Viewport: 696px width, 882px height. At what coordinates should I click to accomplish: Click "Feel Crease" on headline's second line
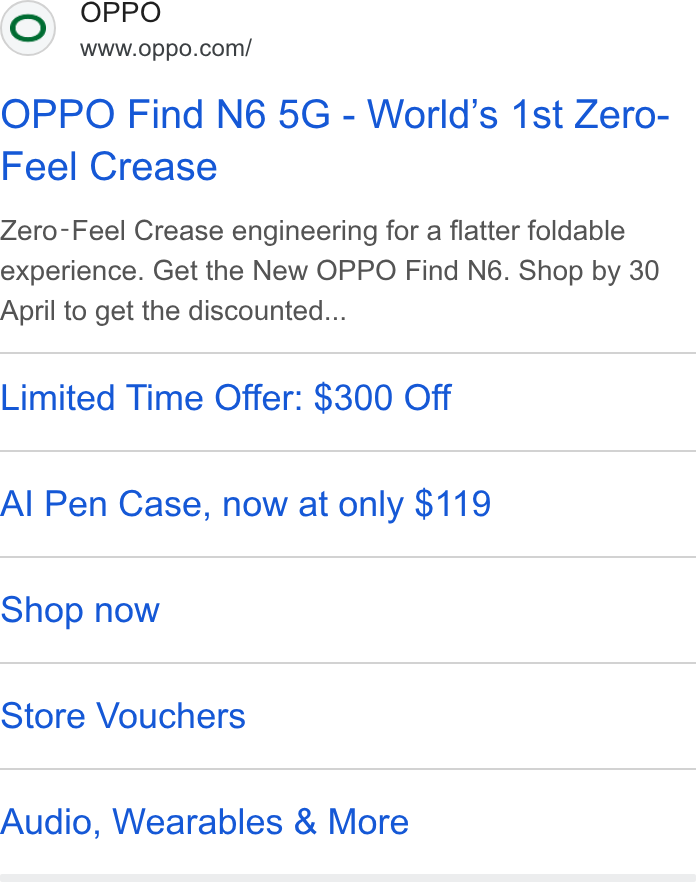(x=109, y=167)
